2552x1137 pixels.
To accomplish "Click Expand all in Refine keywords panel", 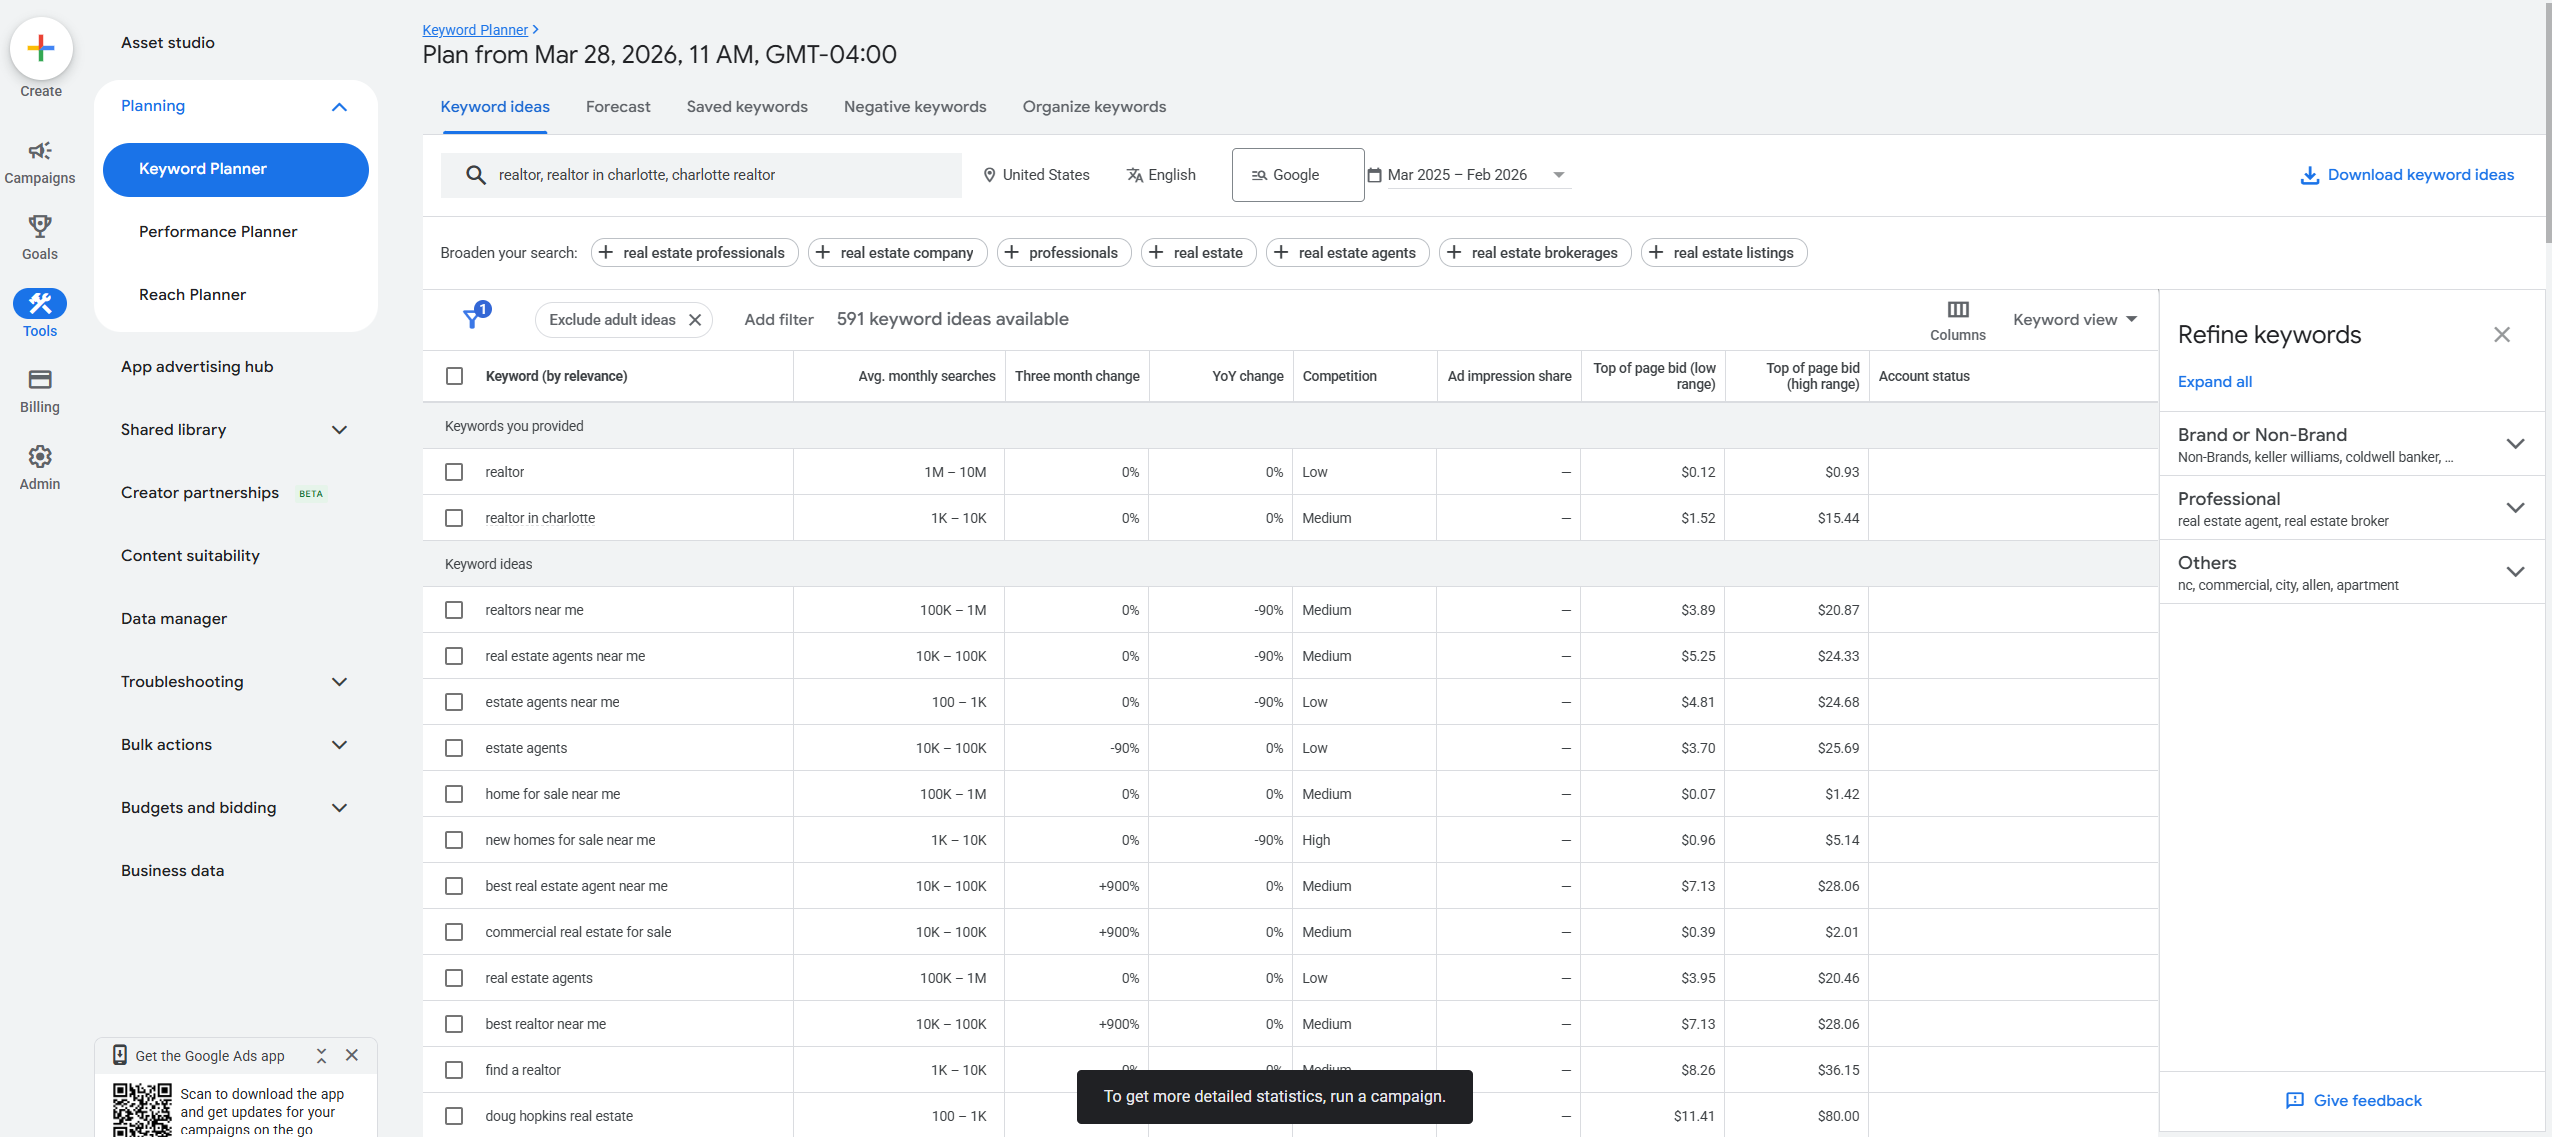I will coord(2214,381).
